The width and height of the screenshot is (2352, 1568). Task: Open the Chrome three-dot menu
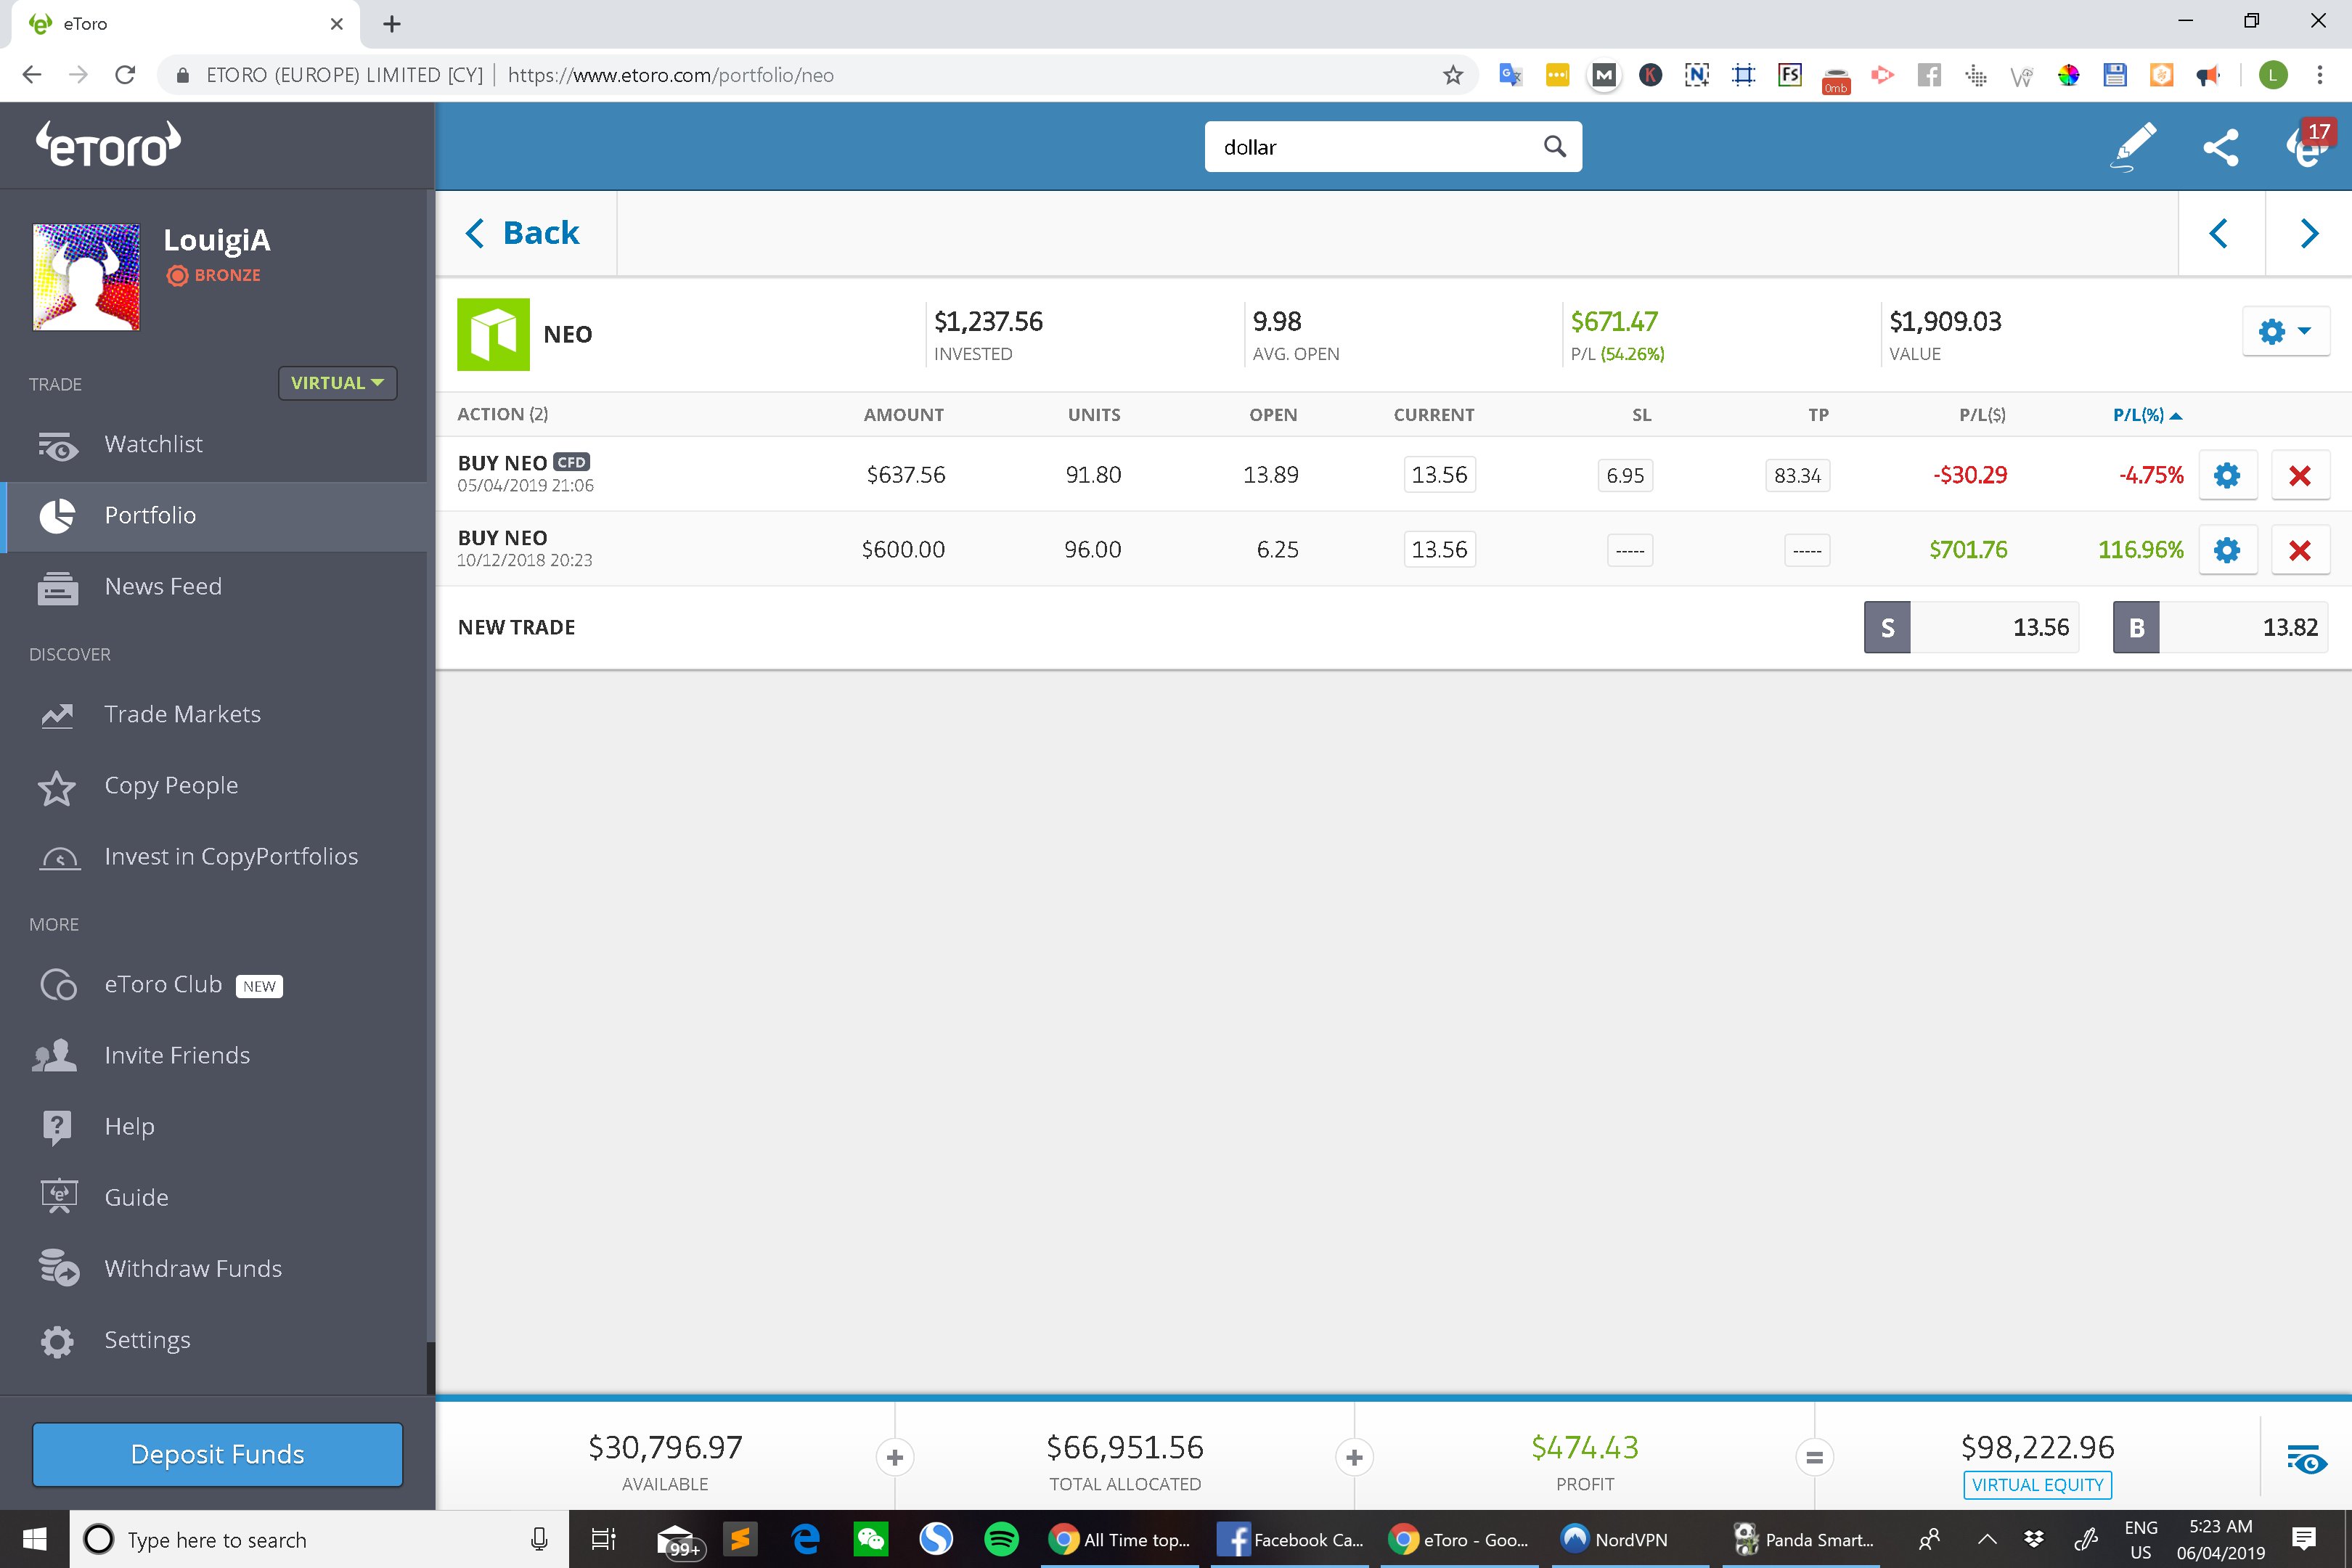pyautogui.click(x=2320, y=75)
